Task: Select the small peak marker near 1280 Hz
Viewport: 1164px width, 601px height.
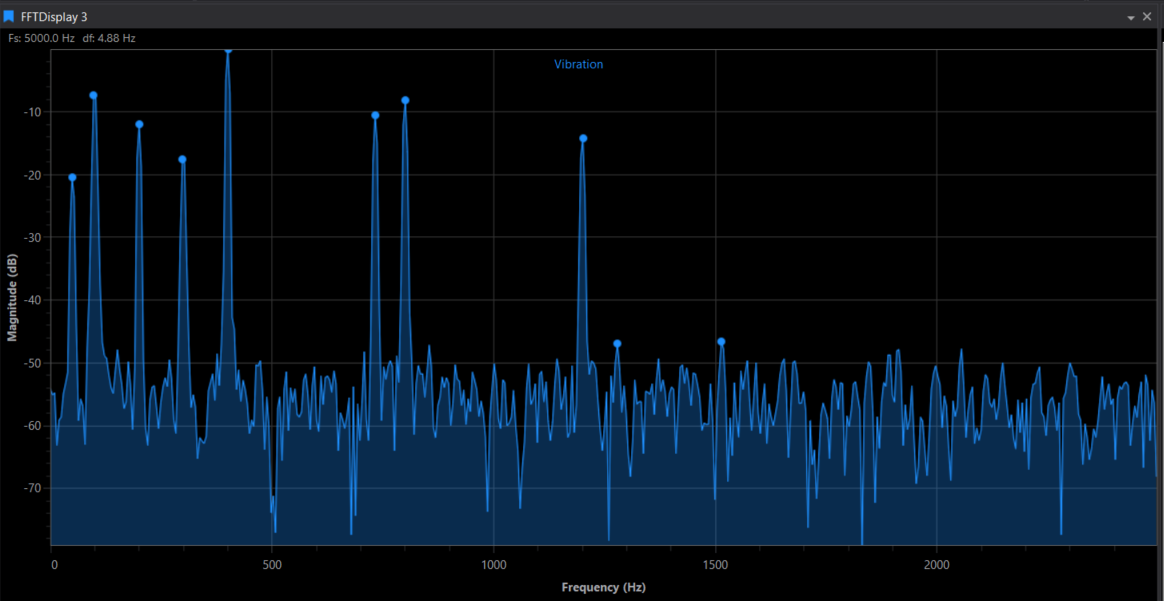Action: tap(617, 344)
